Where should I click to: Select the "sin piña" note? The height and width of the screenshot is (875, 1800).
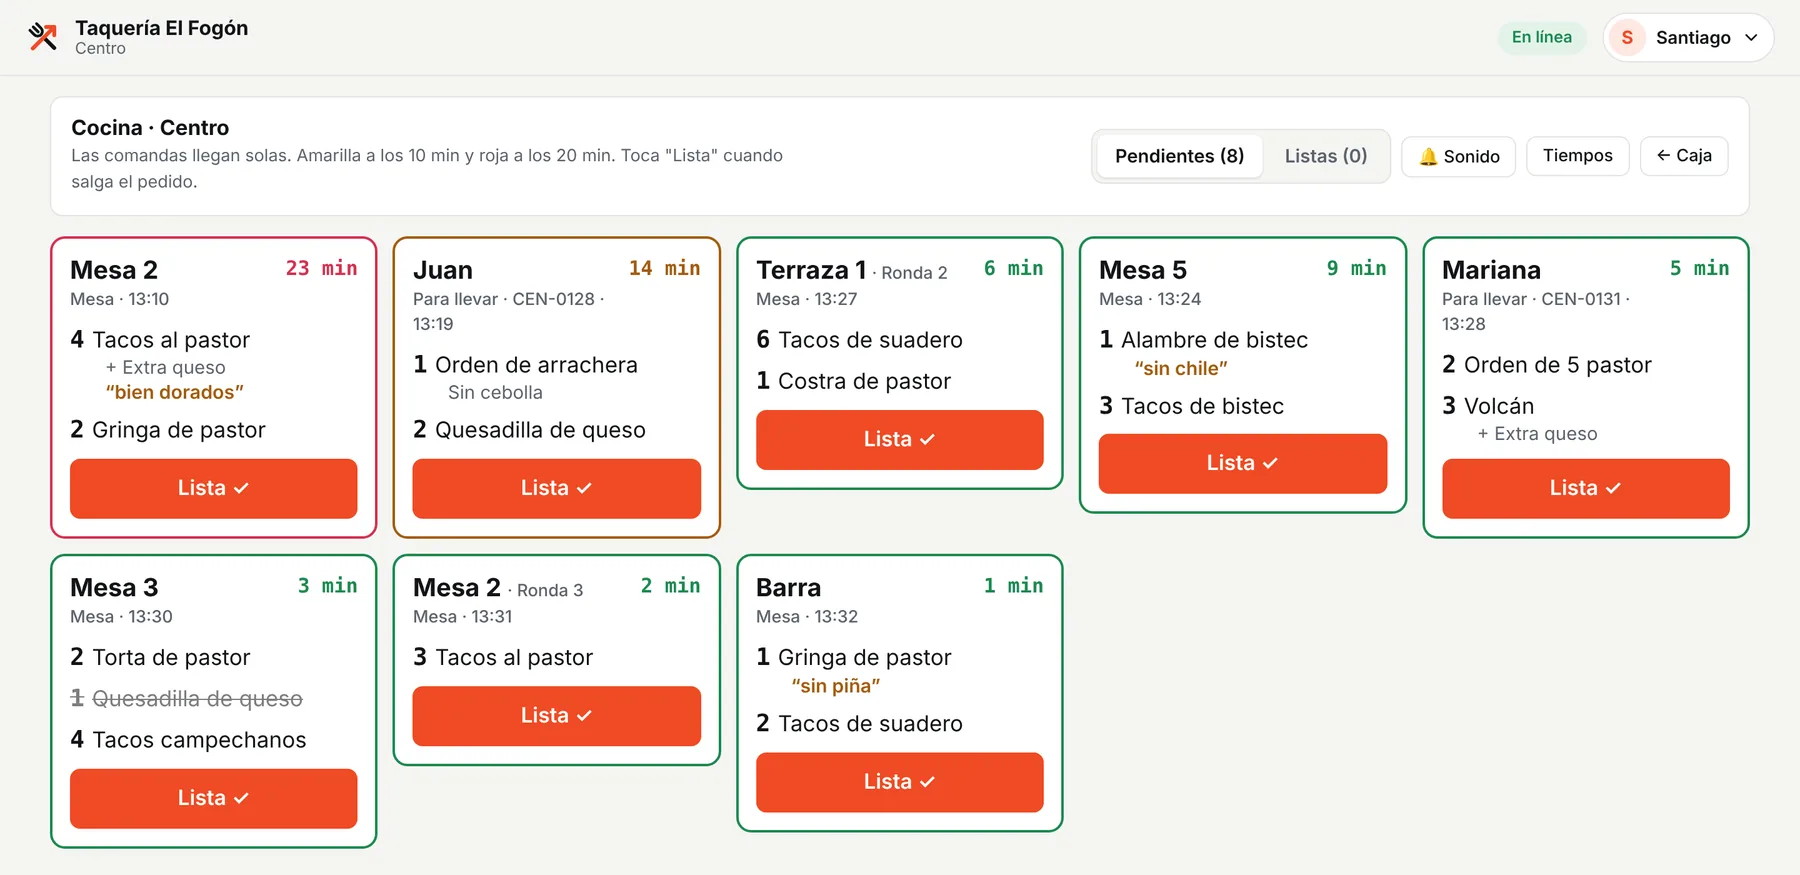click(x=836, y=686)
